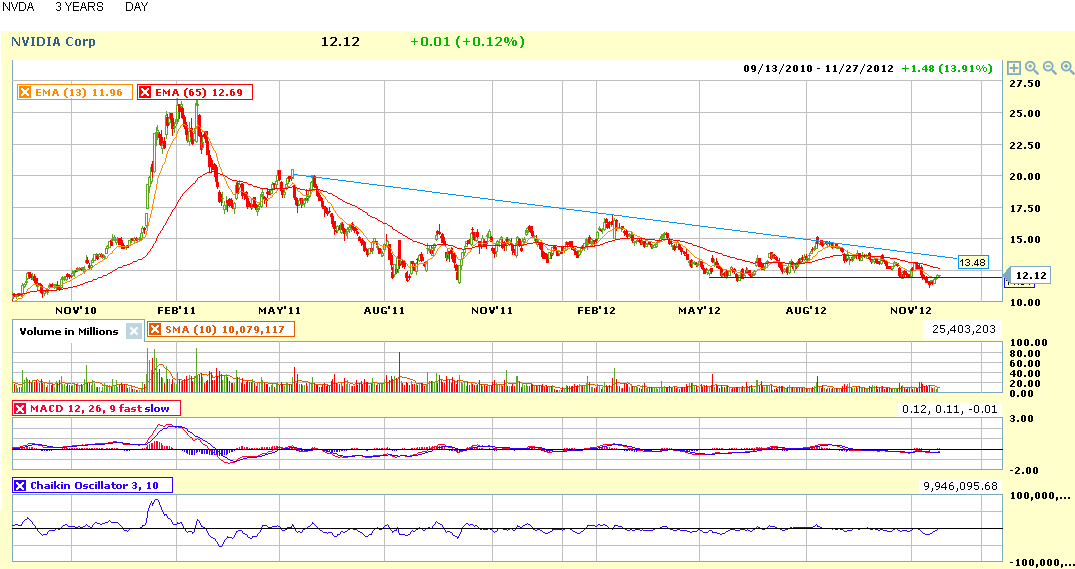The width and height of the screenshot is (1075, 569).
Task: Click the last price 12.12 in header
Action: click(340, 42)
